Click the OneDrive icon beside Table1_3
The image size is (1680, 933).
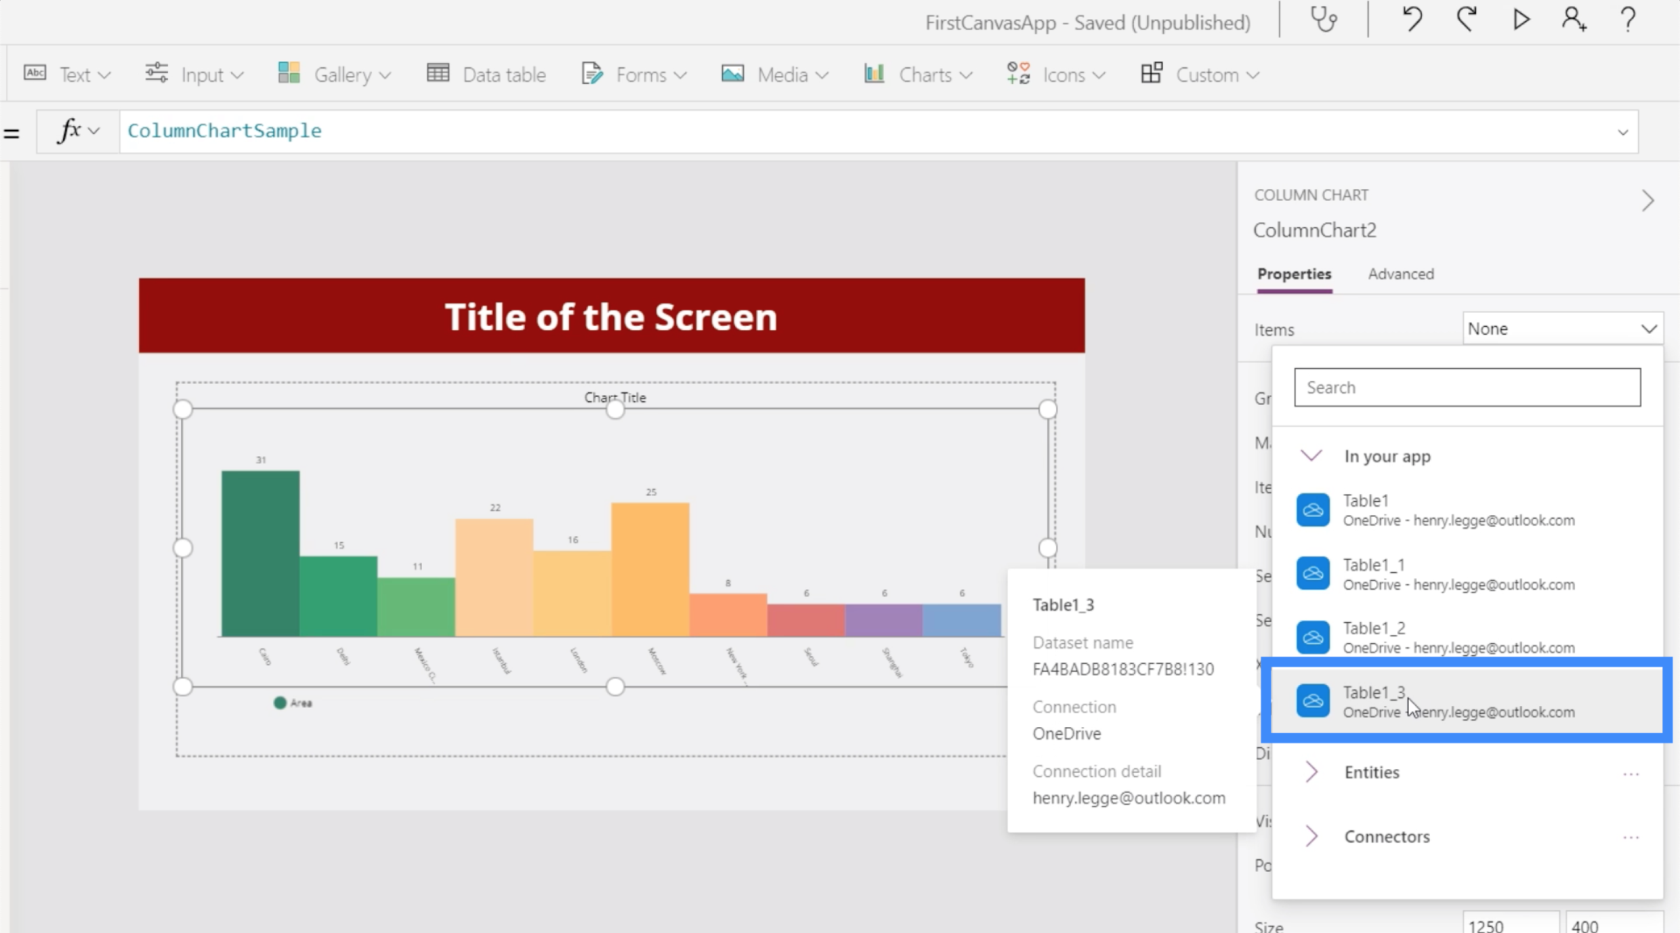[1313, 701]
